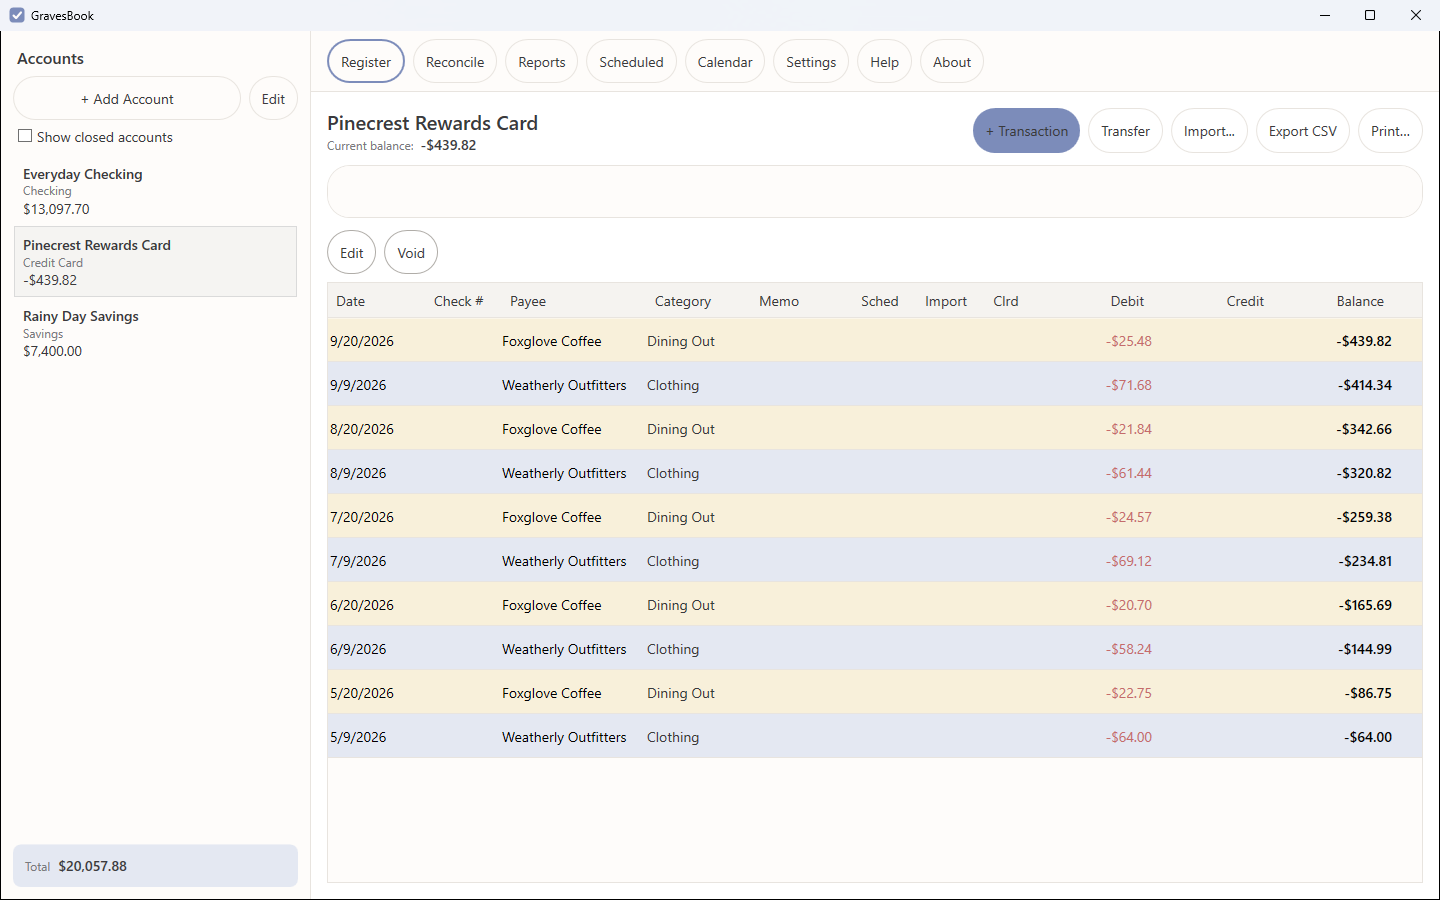Click Dining Out in the 5/20/2026 row
Viewport: 1440px width, 900px height.
tap(681, 693)
